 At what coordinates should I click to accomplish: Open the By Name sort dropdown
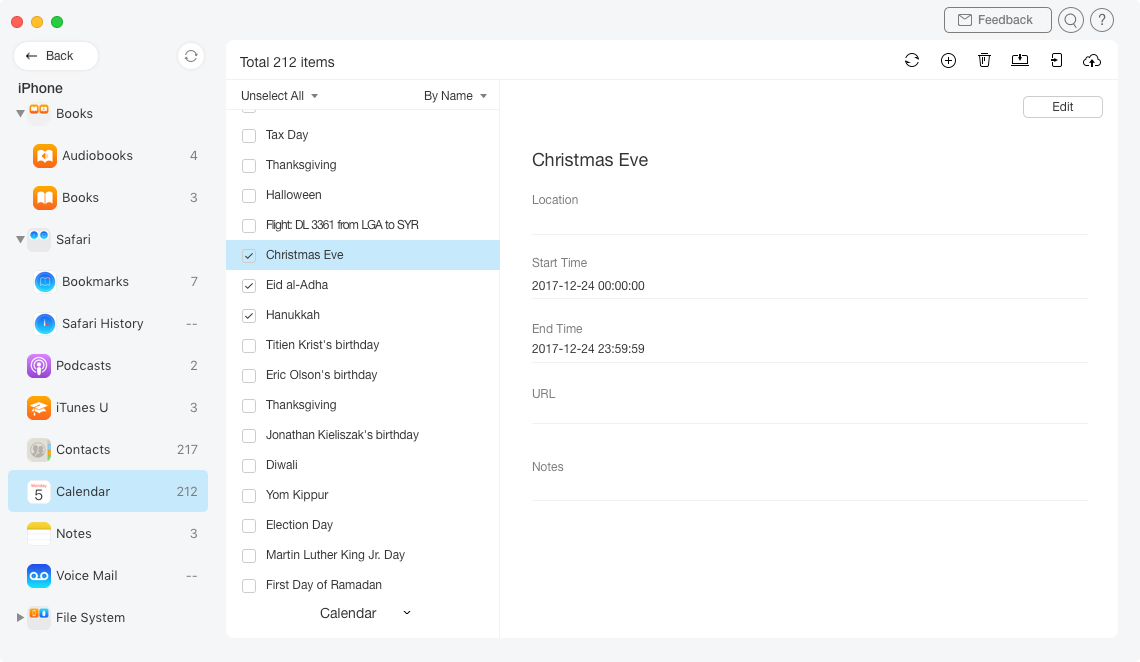pos(455,95)
